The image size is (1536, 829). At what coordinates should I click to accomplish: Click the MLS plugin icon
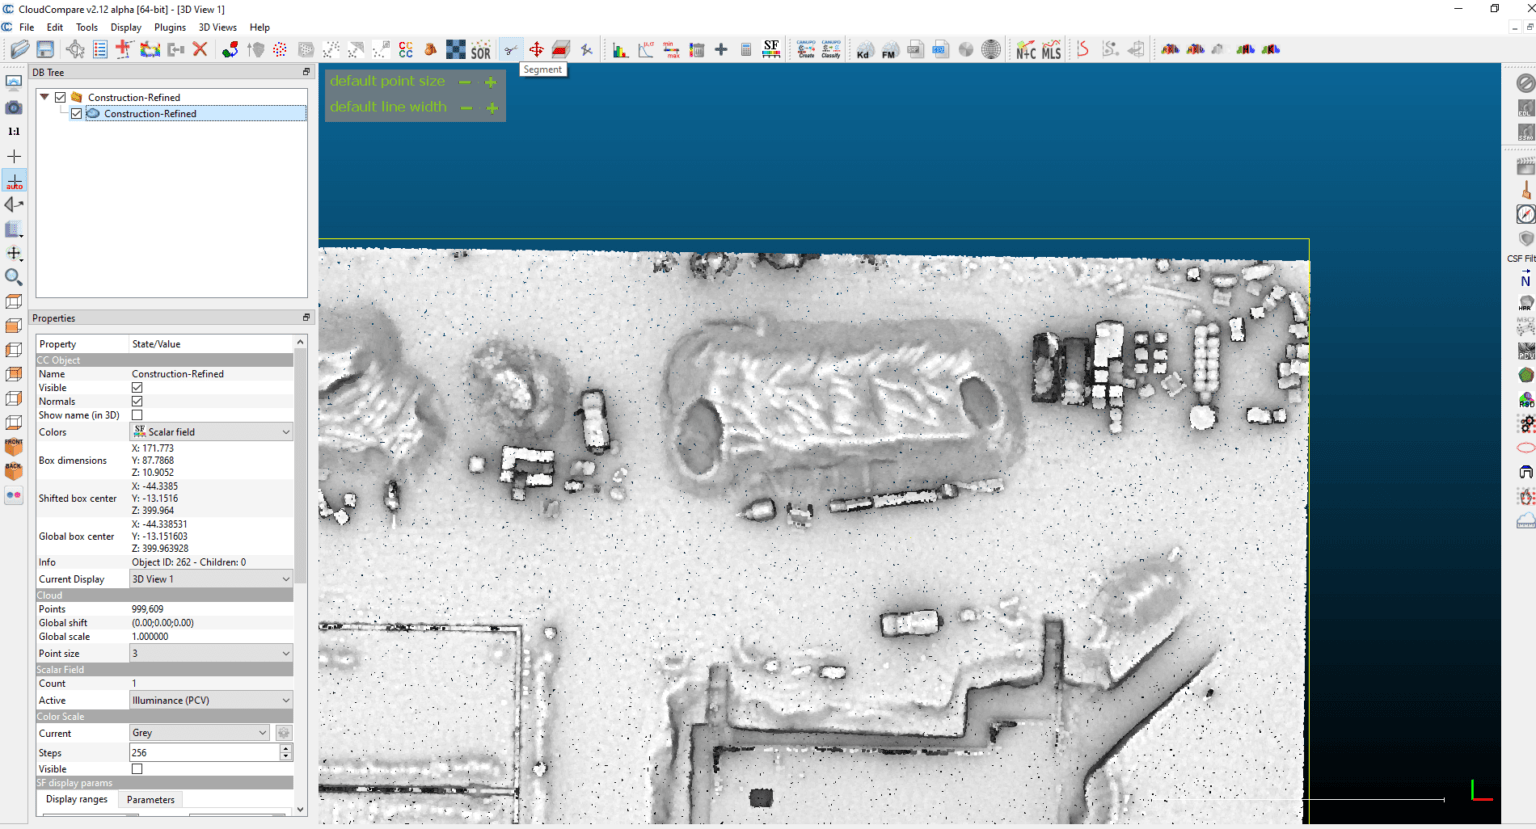[x=1051, y=50]
